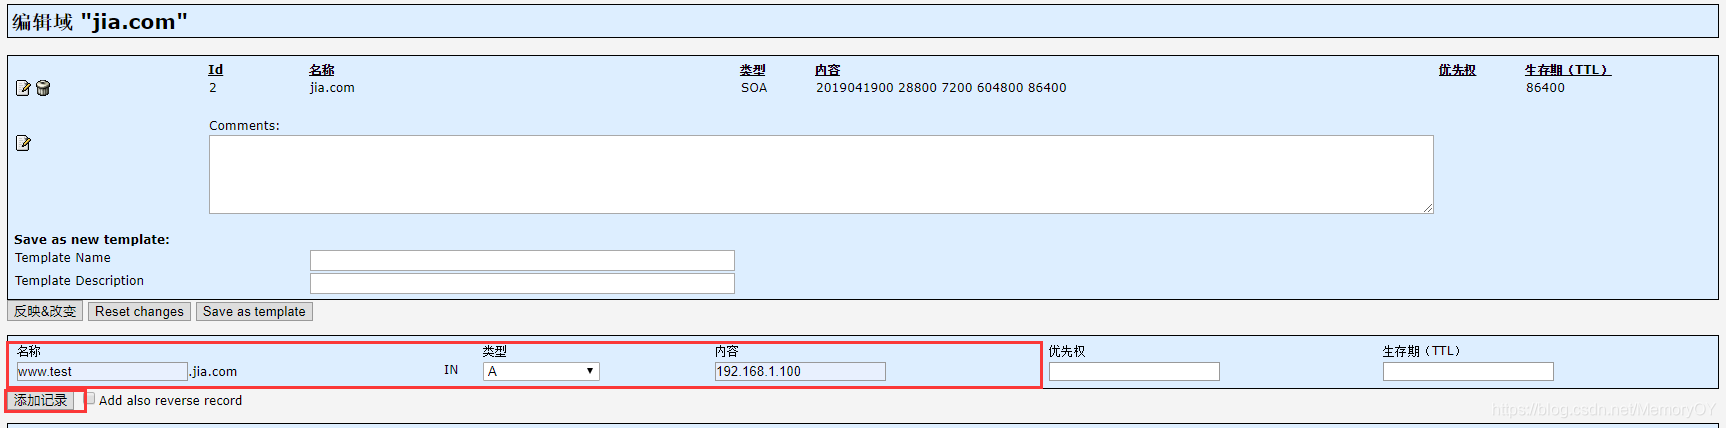The width and height of the screenshot is (1726, 428).
Task: Click the 添加记录 add record button
Action: [x=41, y=400]
